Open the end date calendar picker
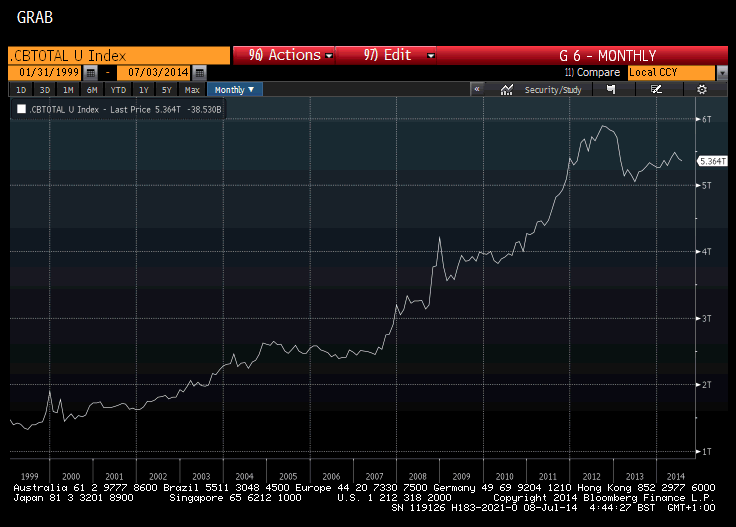Screen dimensions: 736x527 (199, 73)
